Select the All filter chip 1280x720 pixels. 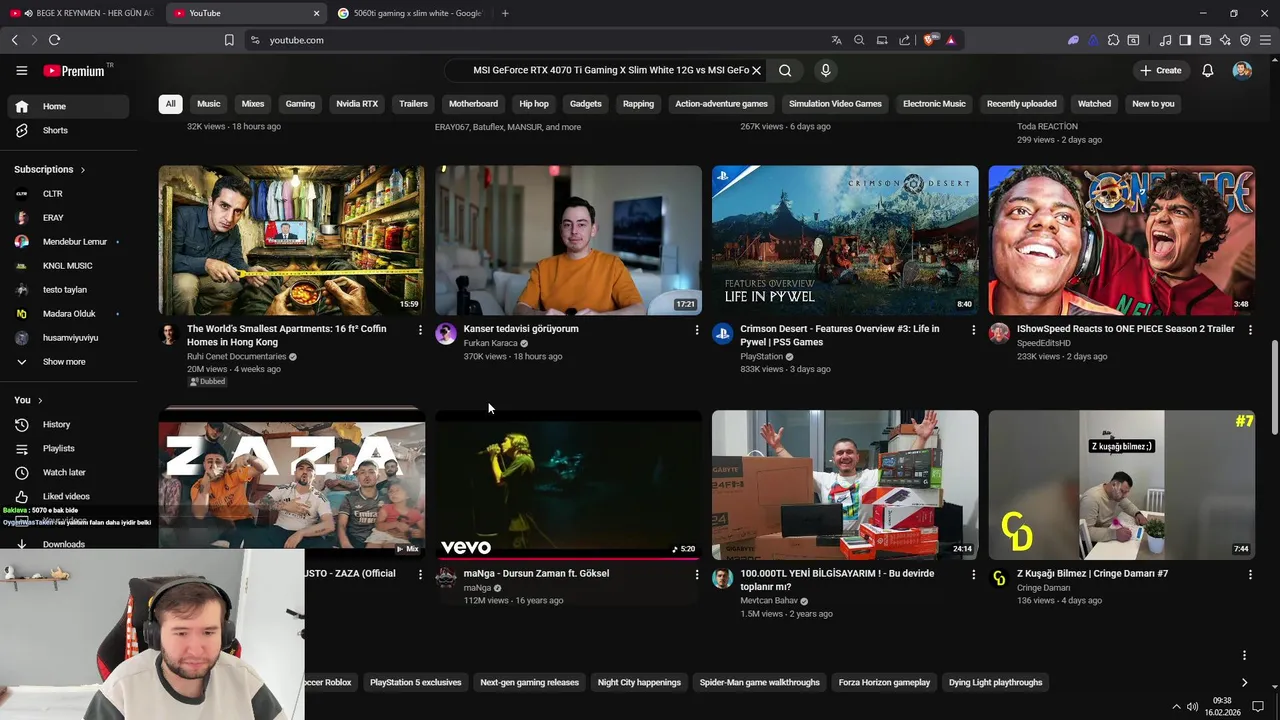(x=170, y=104)
